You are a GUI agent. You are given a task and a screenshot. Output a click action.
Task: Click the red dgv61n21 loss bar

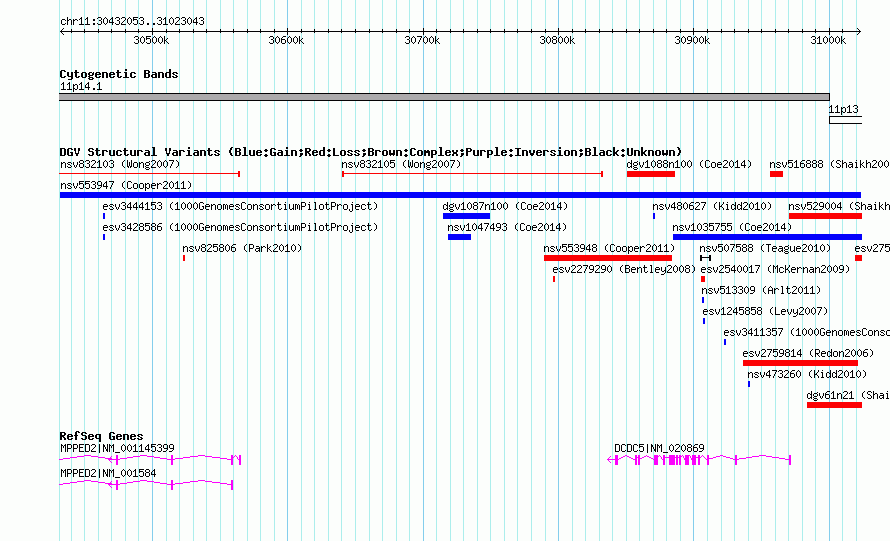tap(834, 405)
